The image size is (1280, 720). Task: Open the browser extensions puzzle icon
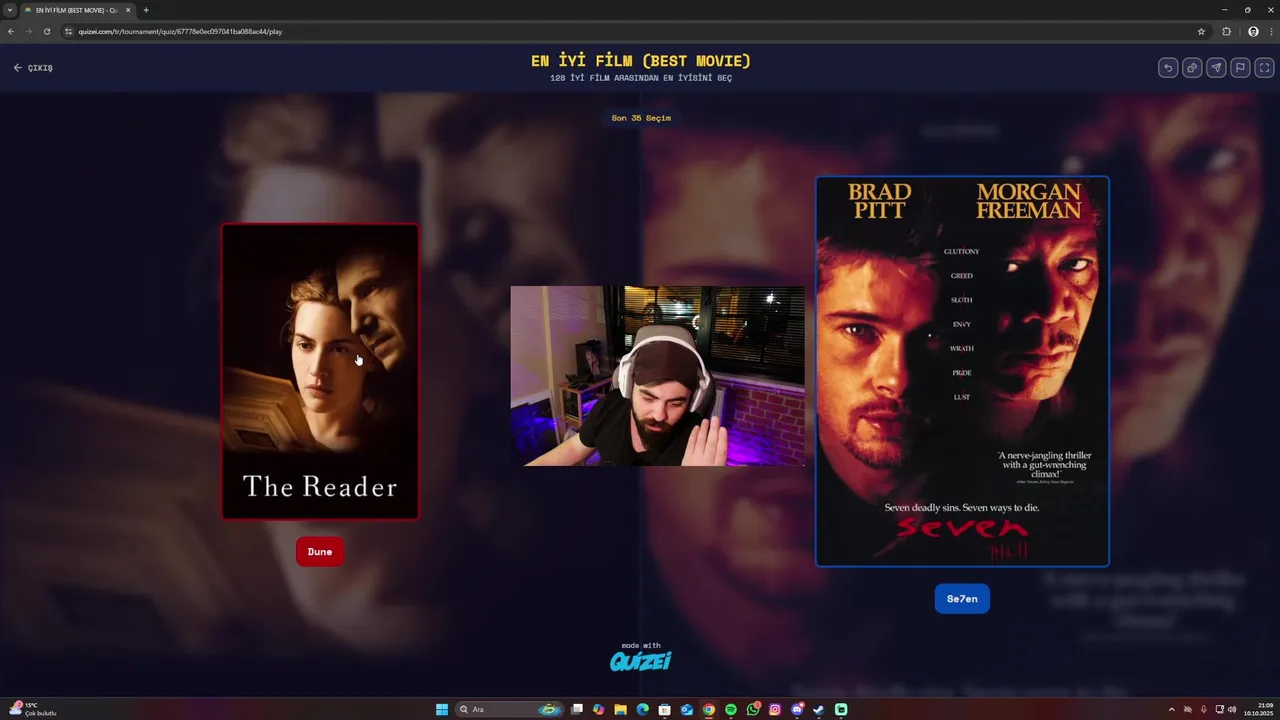(x=1227, y=31)
